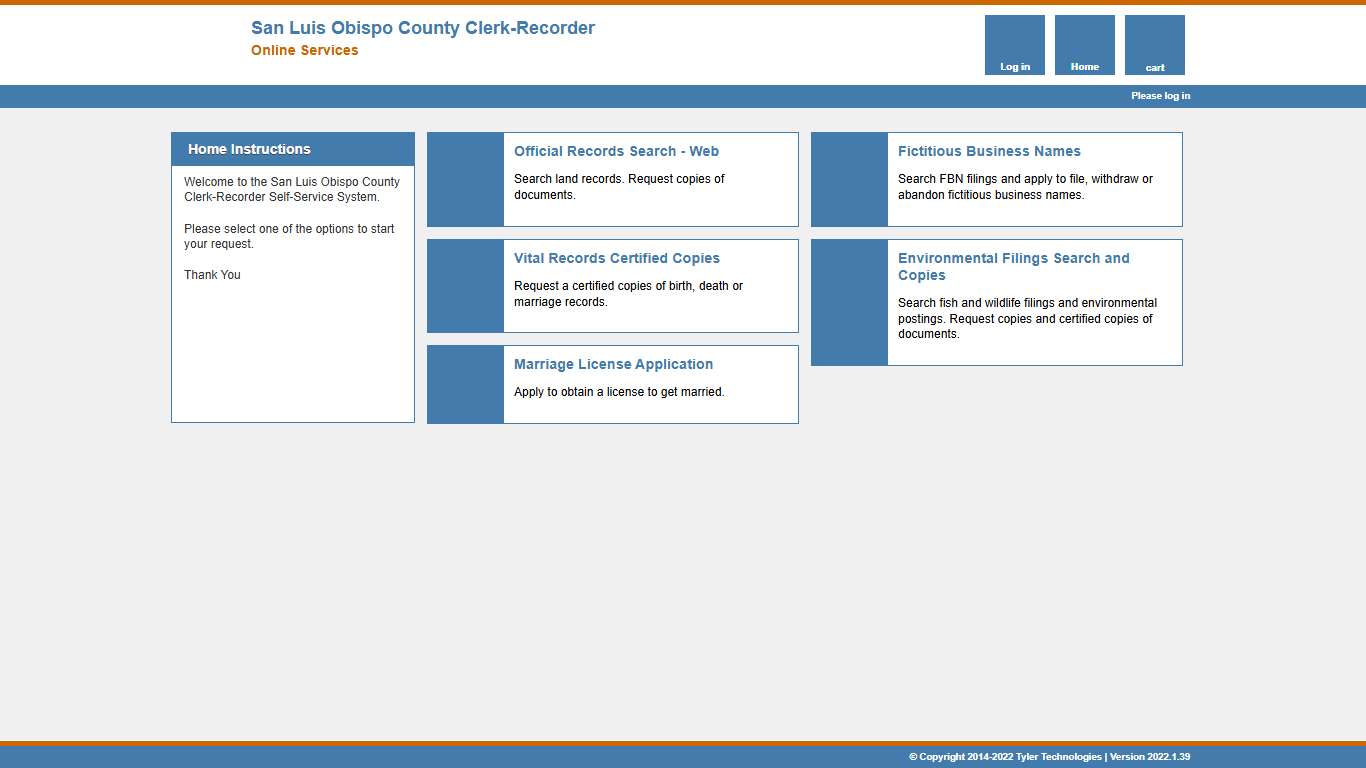Click the Home Instructions panel header
The width and height of the screenshot is (1366, 768).
click(x=292, y=149)
